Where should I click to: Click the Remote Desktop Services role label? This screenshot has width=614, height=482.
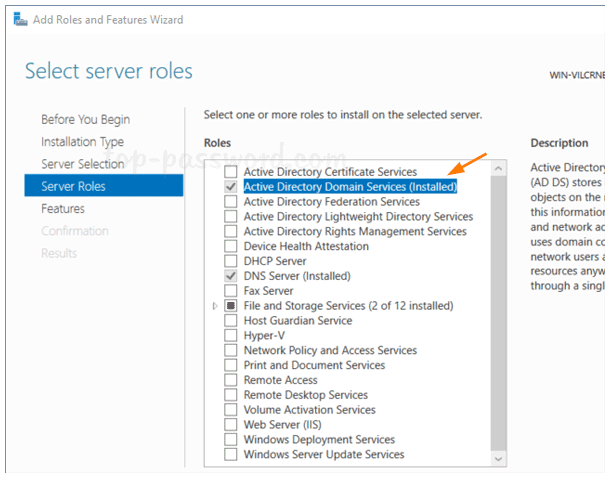[306, 395]
